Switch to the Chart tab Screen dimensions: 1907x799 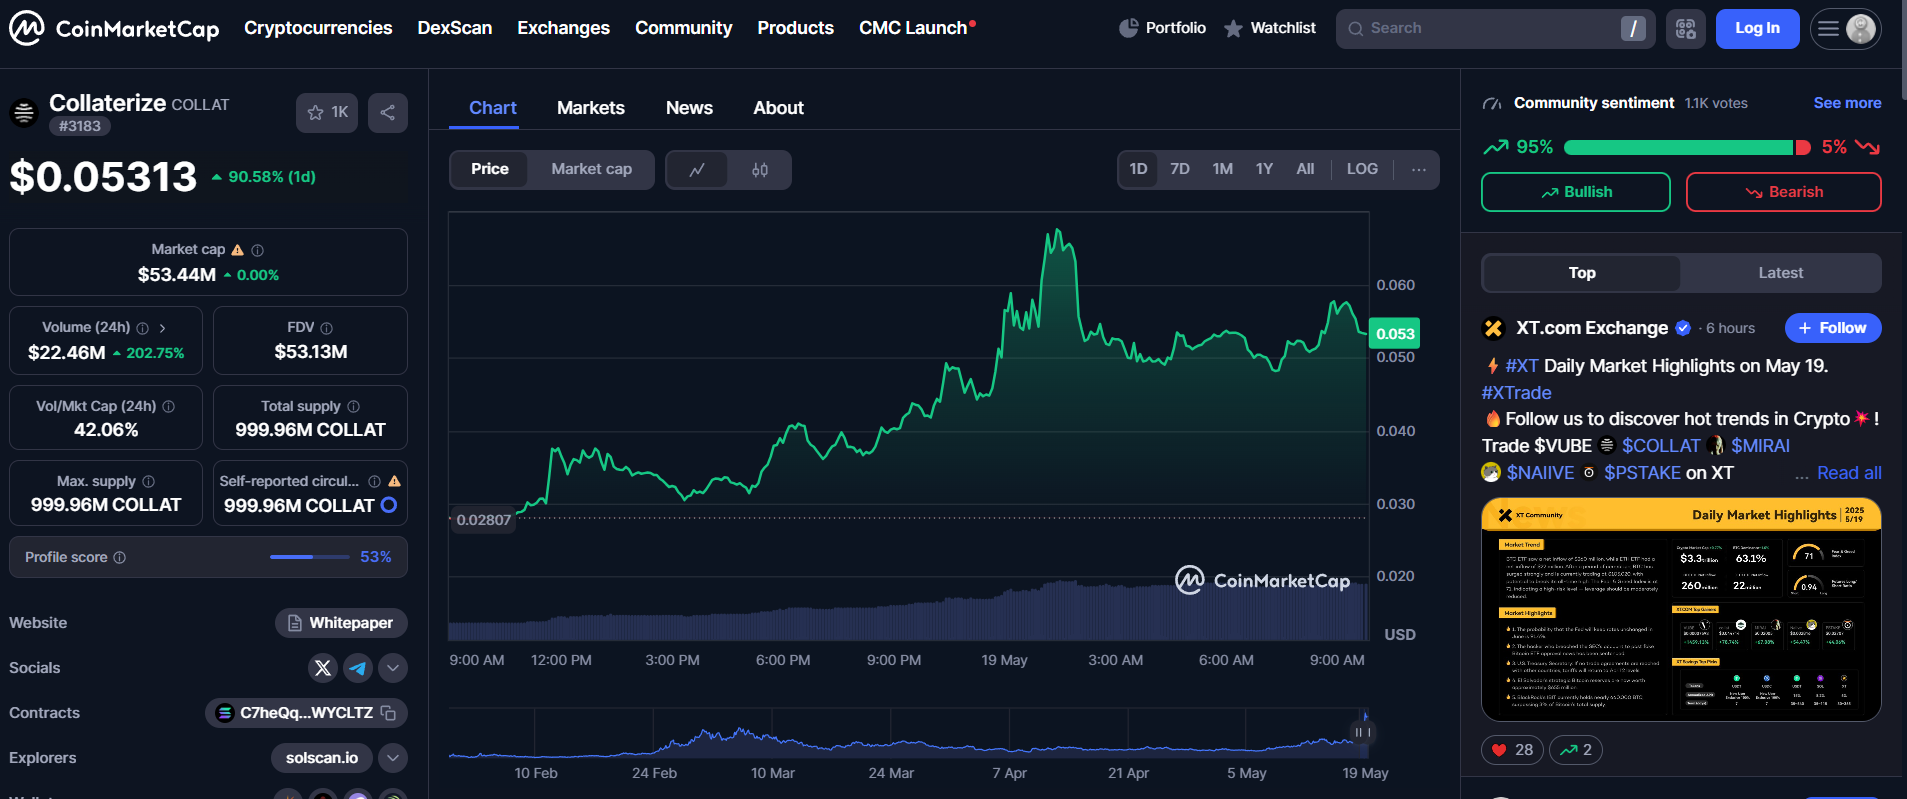click(493, 108)
